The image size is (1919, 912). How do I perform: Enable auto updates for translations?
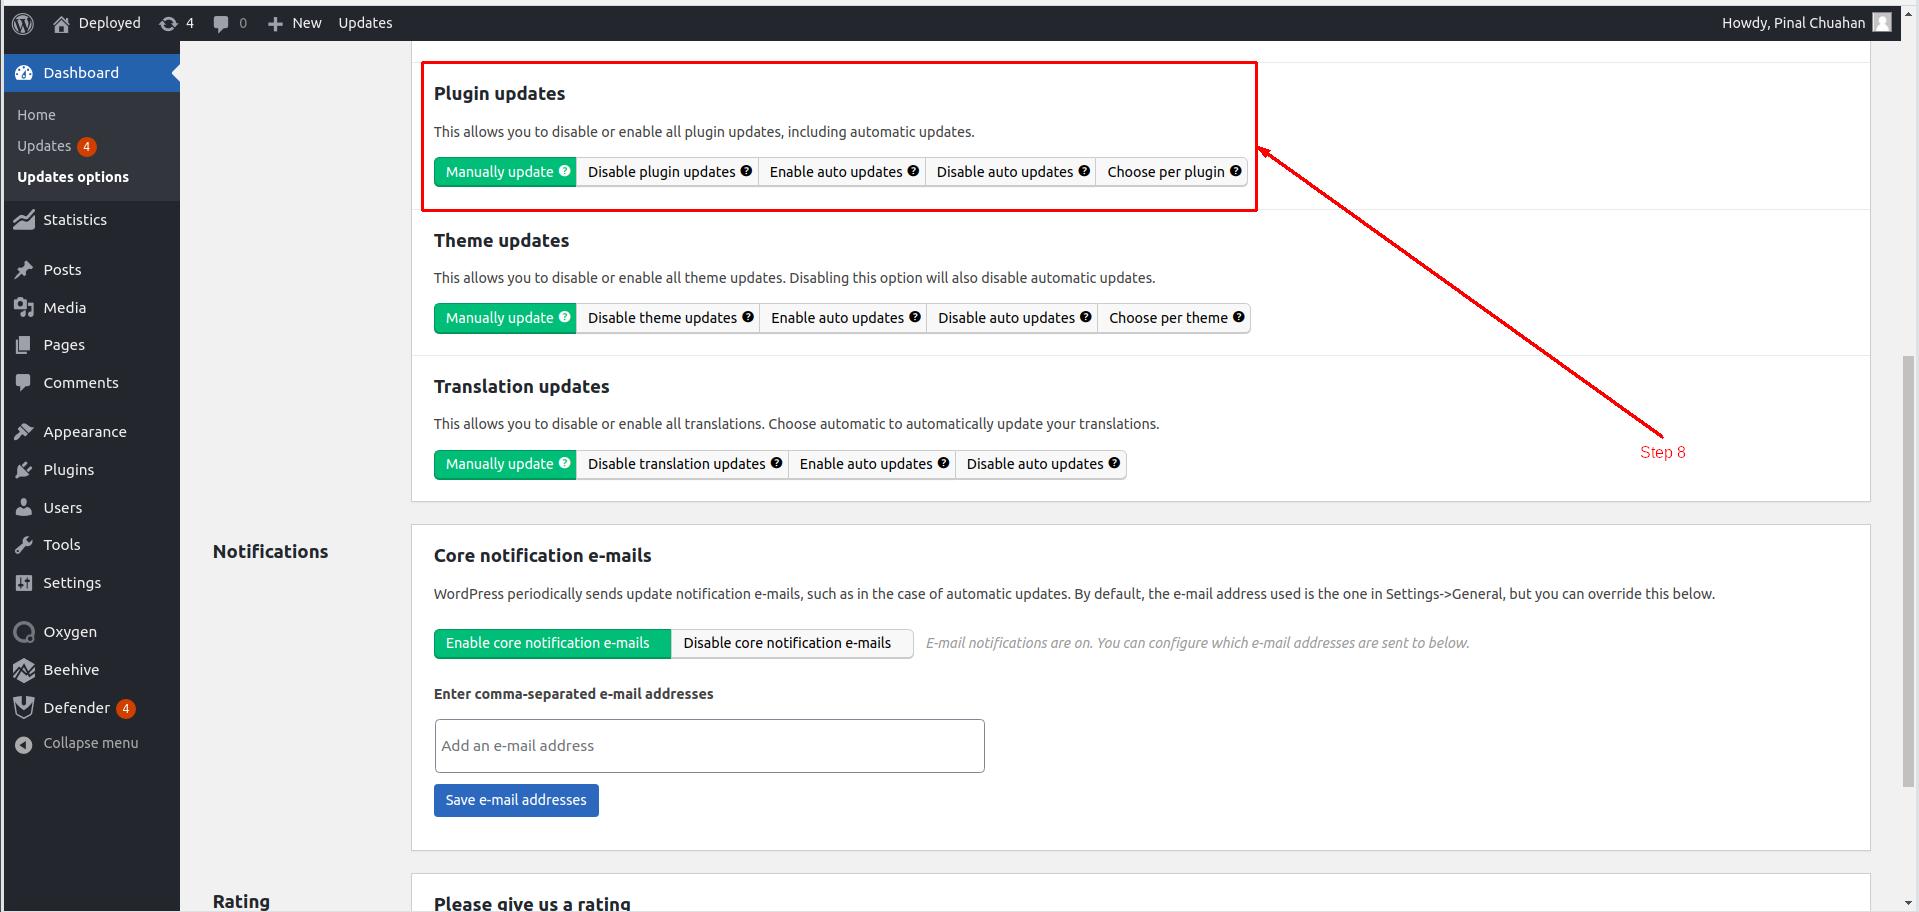(x=872, y=464)
